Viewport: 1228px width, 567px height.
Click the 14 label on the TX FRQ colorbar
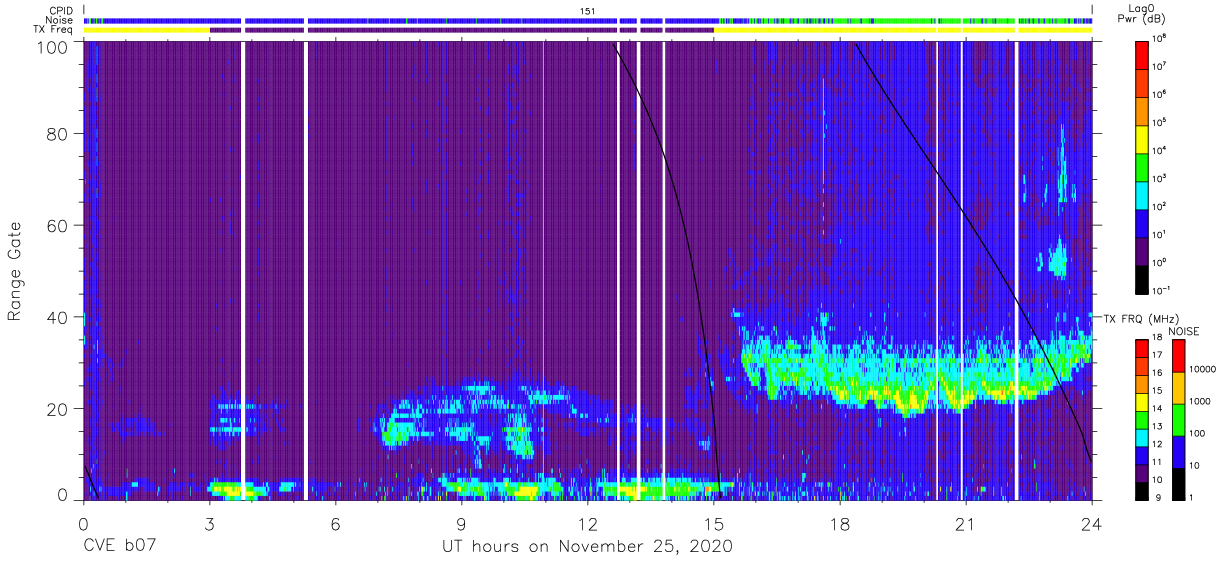click(x=1158, y=409)
